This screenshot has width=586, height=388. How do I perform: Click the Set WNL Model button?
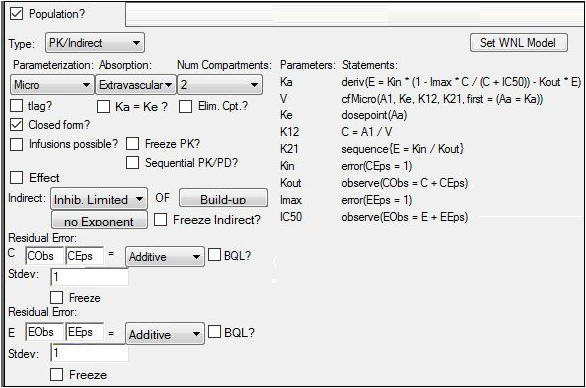(519, 43)
